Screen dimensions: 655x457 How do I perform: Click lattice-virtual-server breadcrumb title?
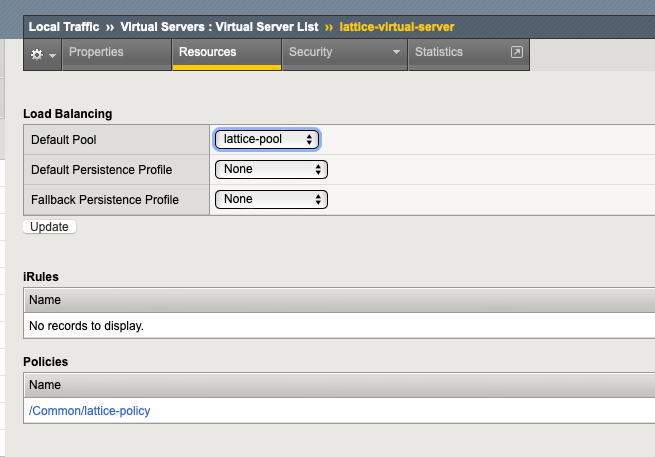[x=397, y=25]
